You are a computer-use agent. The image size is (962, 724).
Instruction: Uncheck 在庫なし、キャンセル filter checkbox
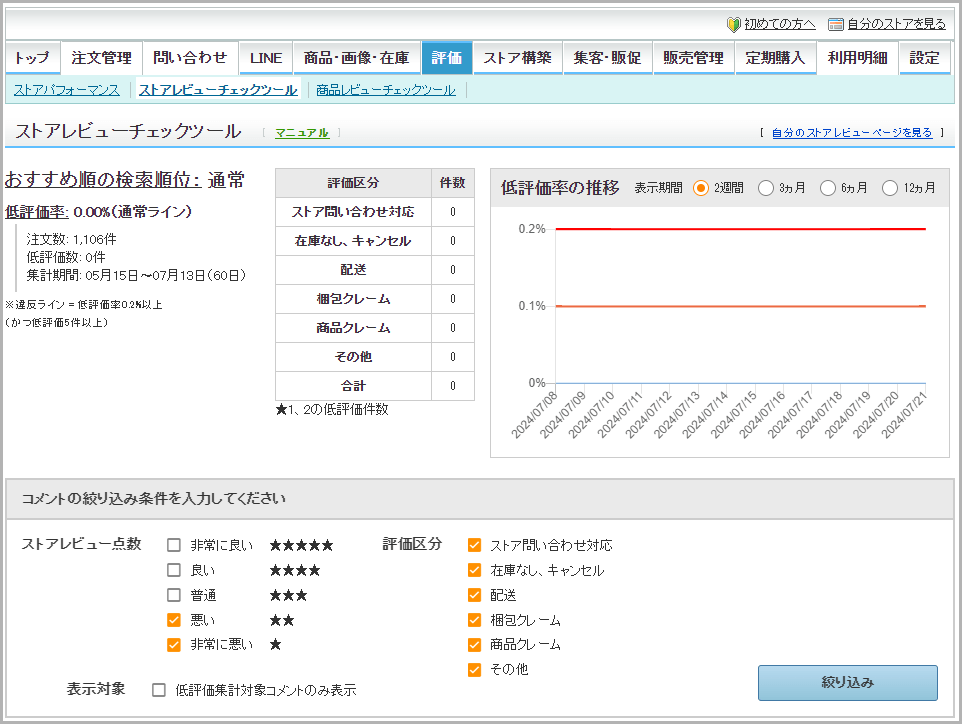pyautogui.click(x=474, y=570)
